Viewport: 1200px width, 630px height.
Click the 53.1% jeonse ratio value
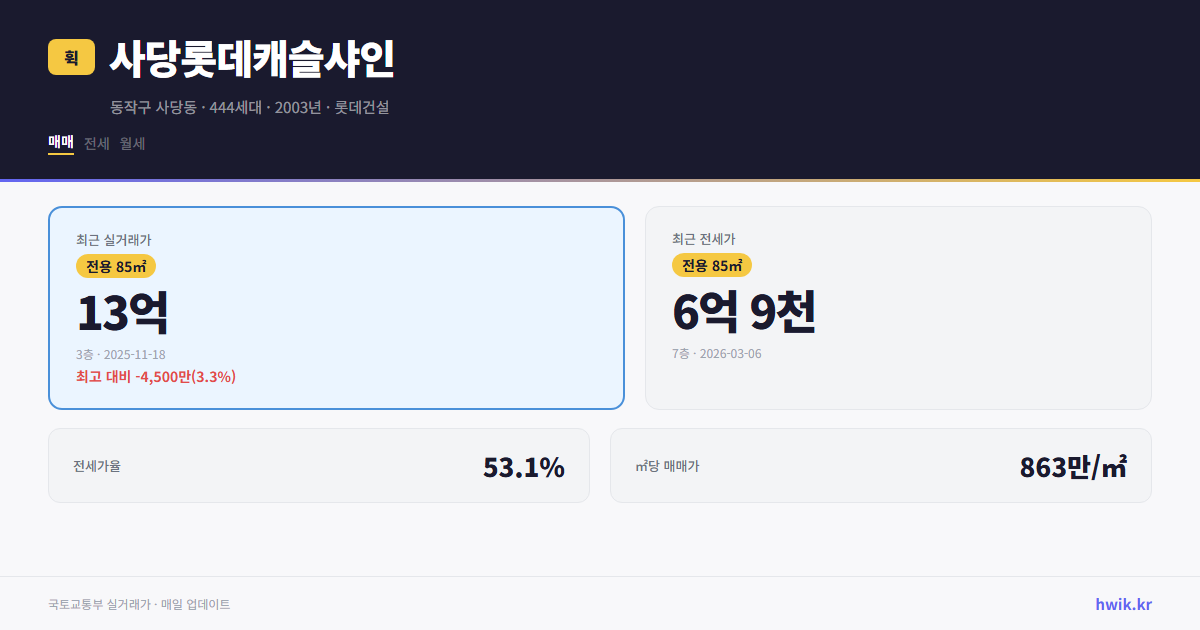pyautogui.click(x=524, y=465)
